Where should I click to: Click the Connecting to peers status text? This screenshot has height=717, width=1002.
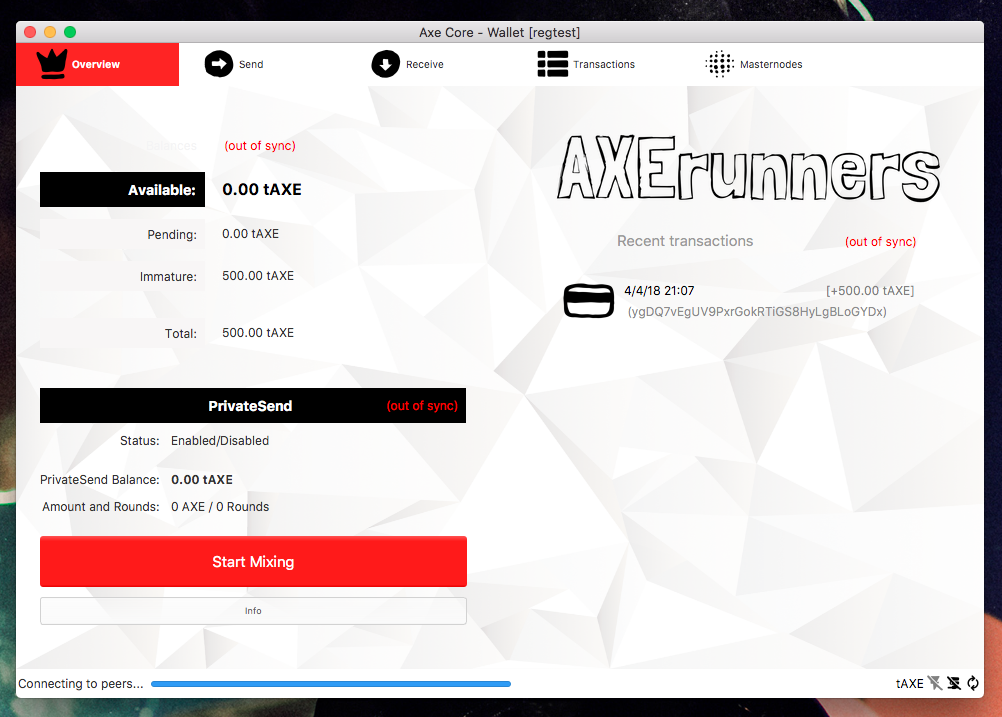tap(81, 684)
